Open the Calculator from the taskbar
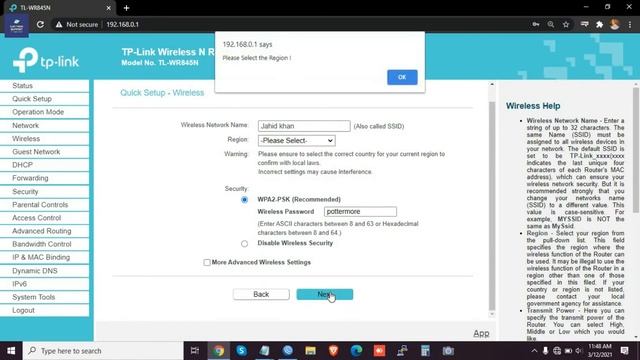 (x=425, y=351)
